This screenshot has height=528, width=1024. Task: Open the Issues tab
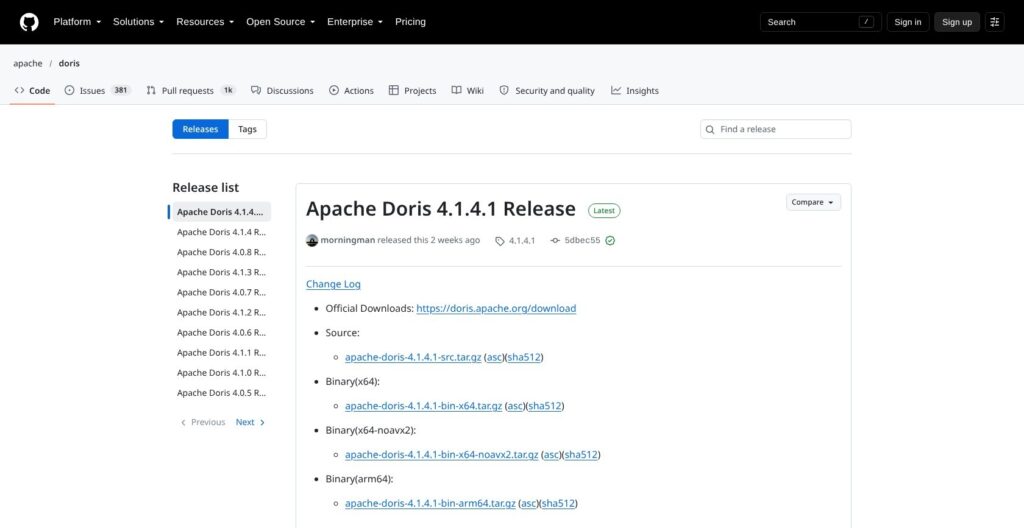pos(98,91)
